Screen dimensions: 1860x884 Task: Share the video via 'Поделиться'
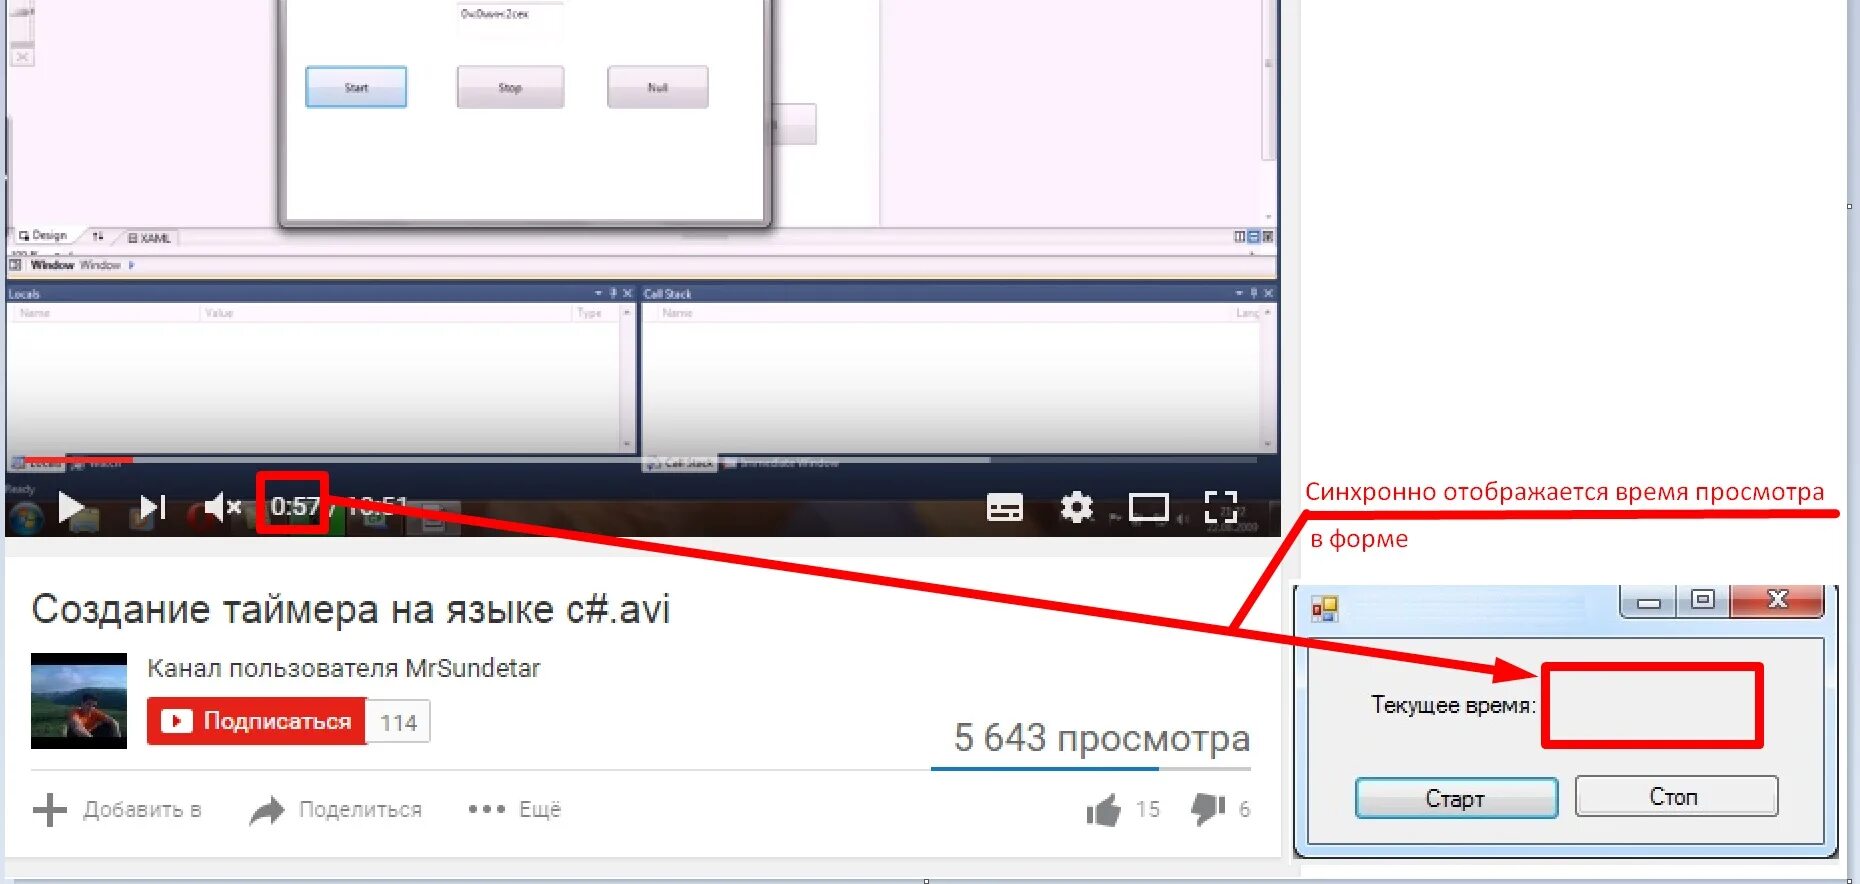pos(336,810)
